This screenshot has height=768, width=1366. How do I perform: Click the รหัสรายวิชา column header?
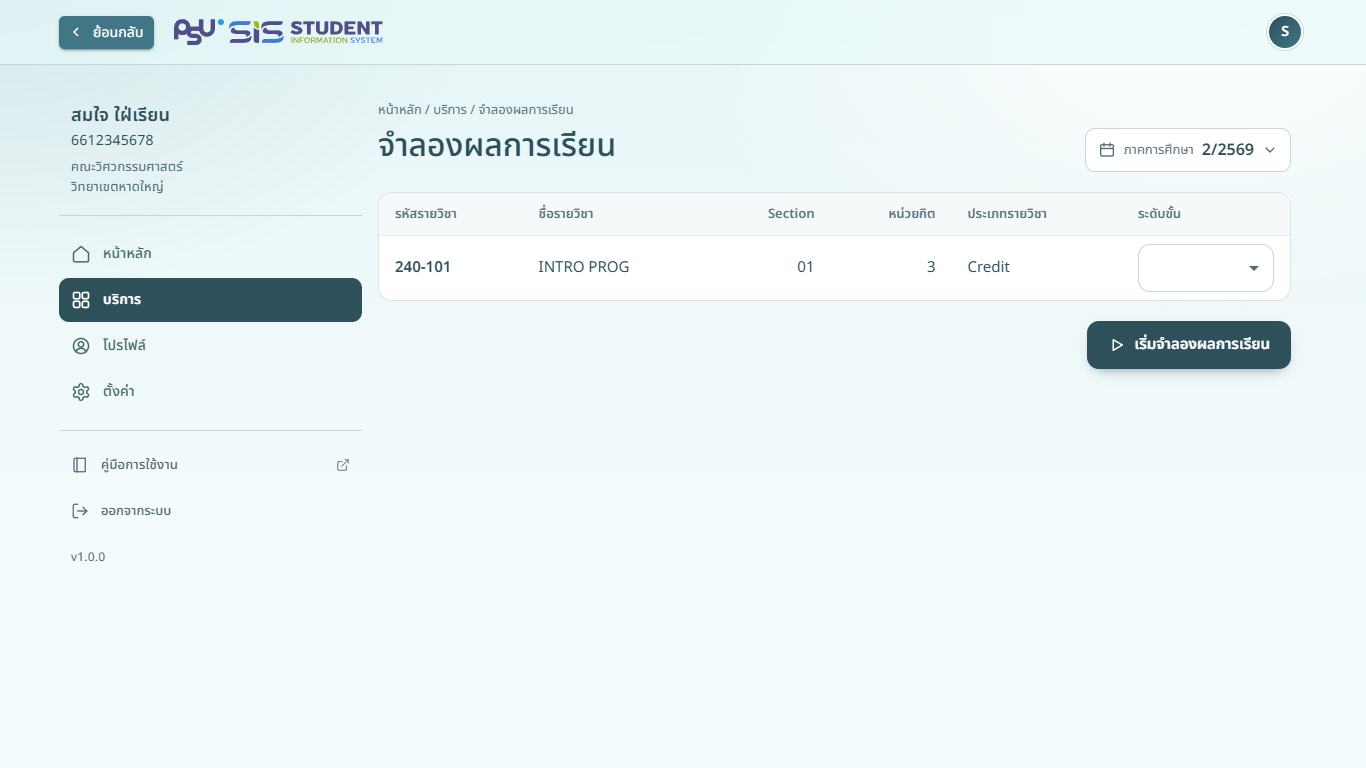(x=426, y=214)
